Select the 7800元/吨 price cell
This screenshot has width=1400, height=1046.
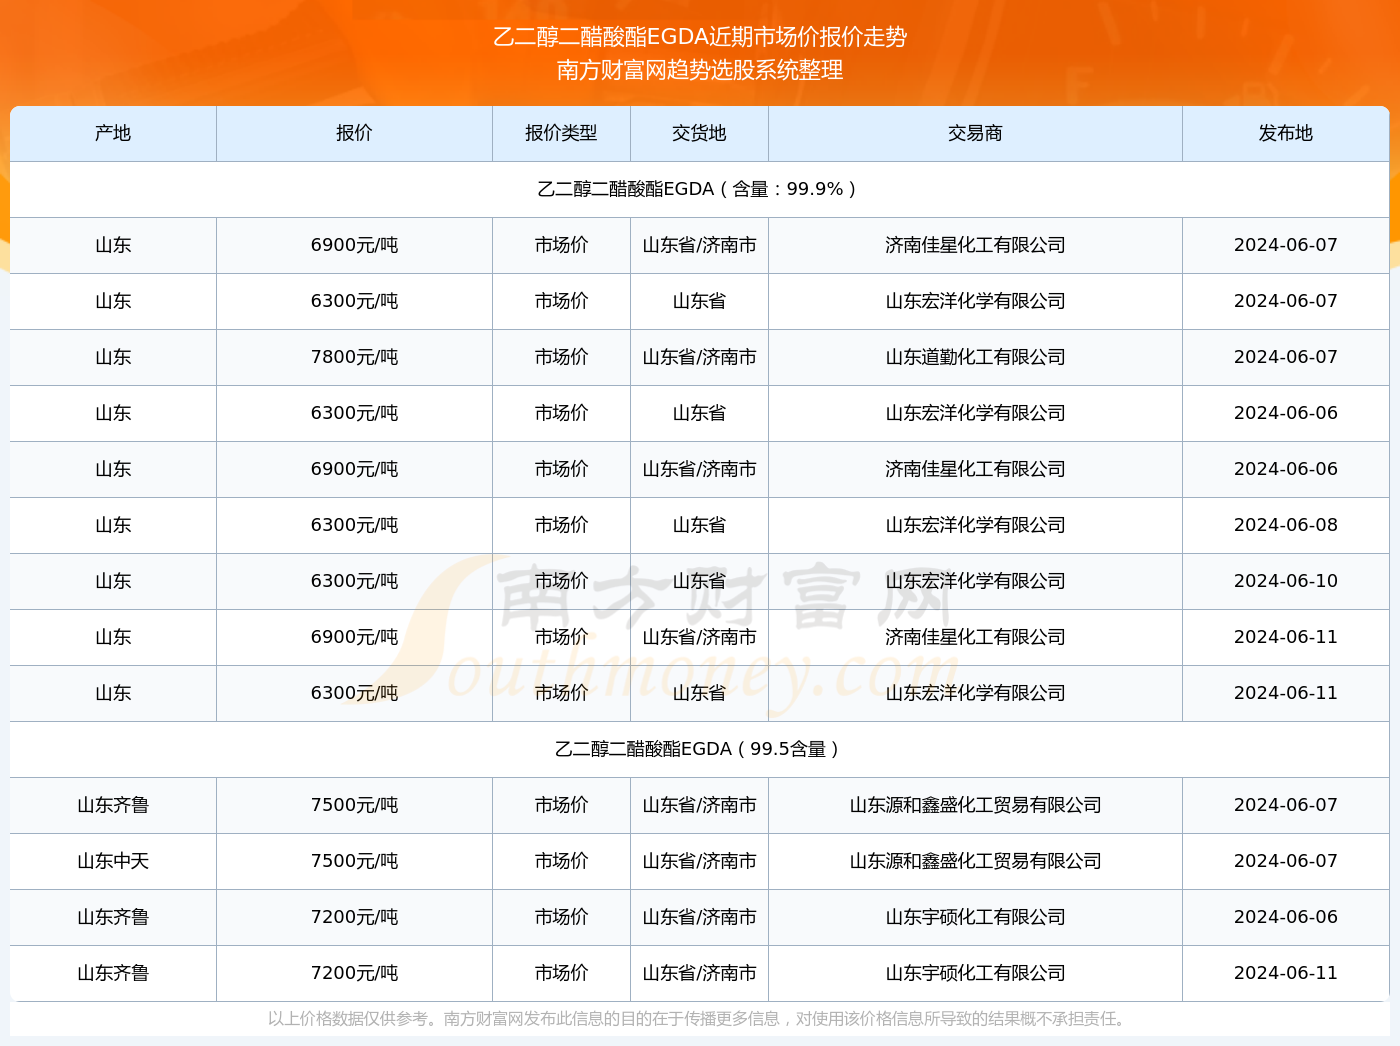pos(354,357)
